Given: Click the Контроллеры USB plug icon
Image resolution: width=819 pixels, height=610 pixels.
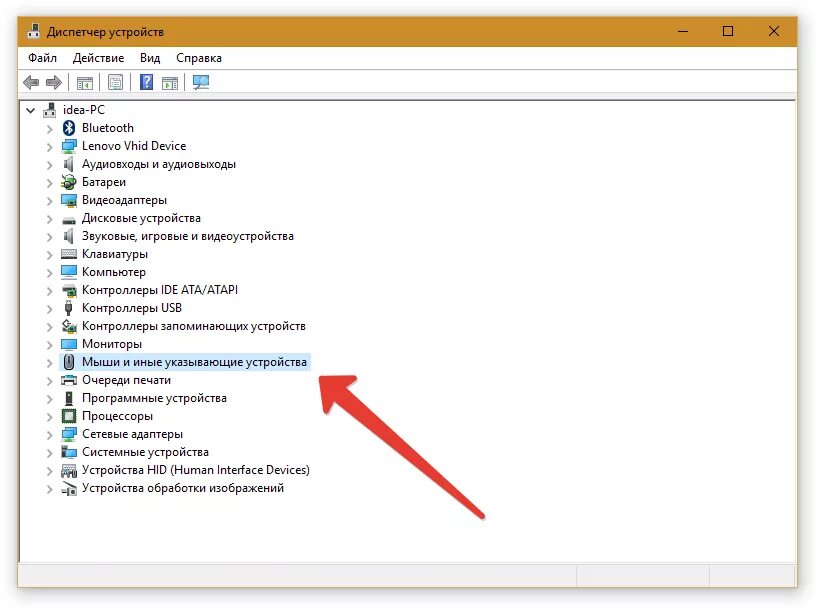Looking at the screenshot, I should point(68,308).
